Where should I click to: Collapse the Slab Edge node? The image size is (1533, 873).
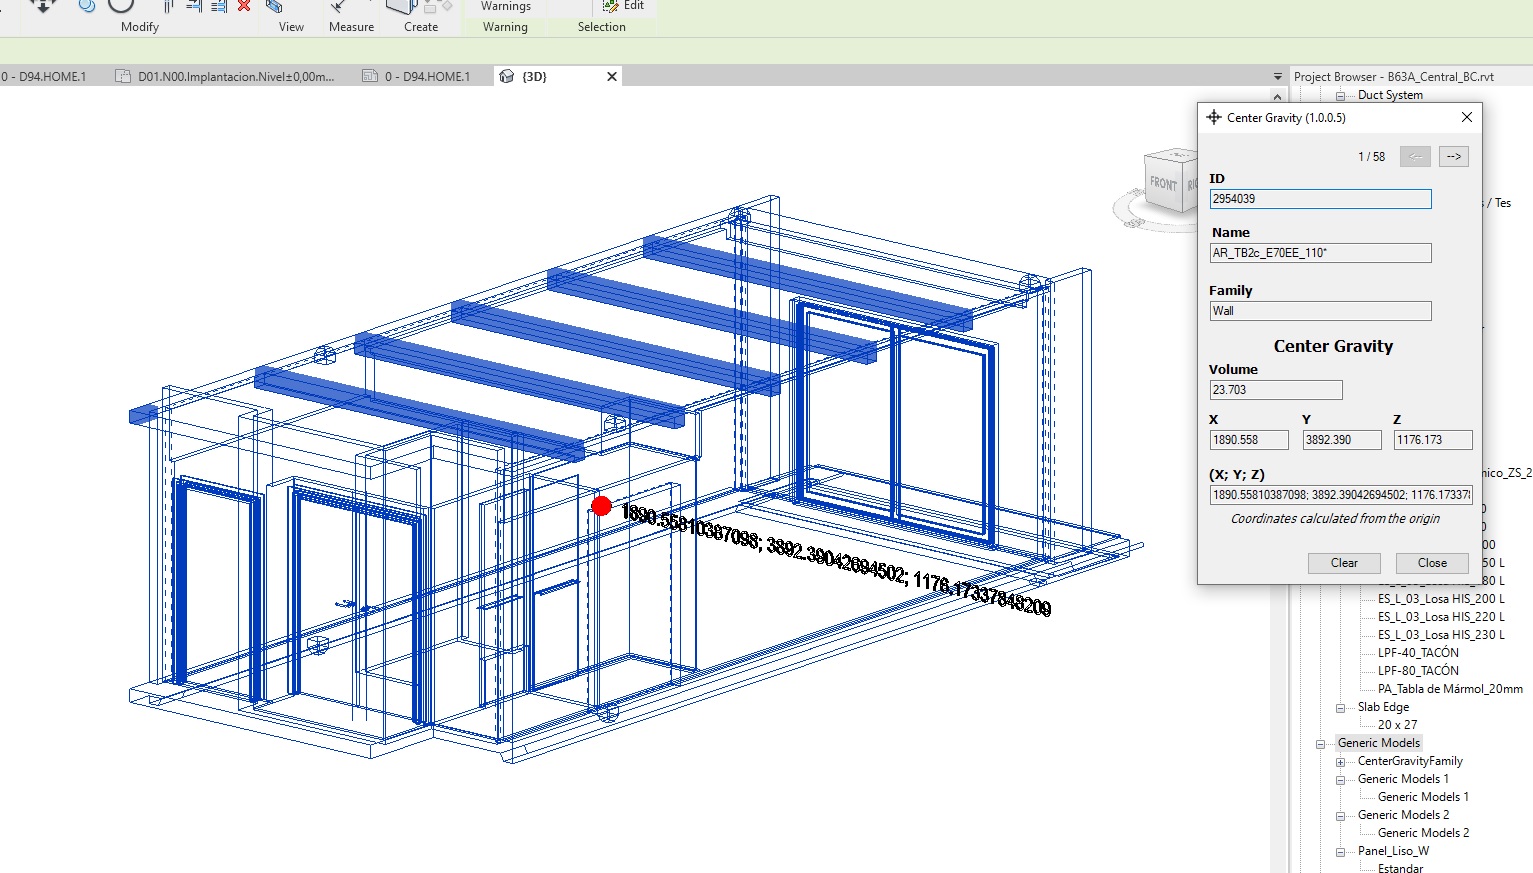(x=1340, y=707)
